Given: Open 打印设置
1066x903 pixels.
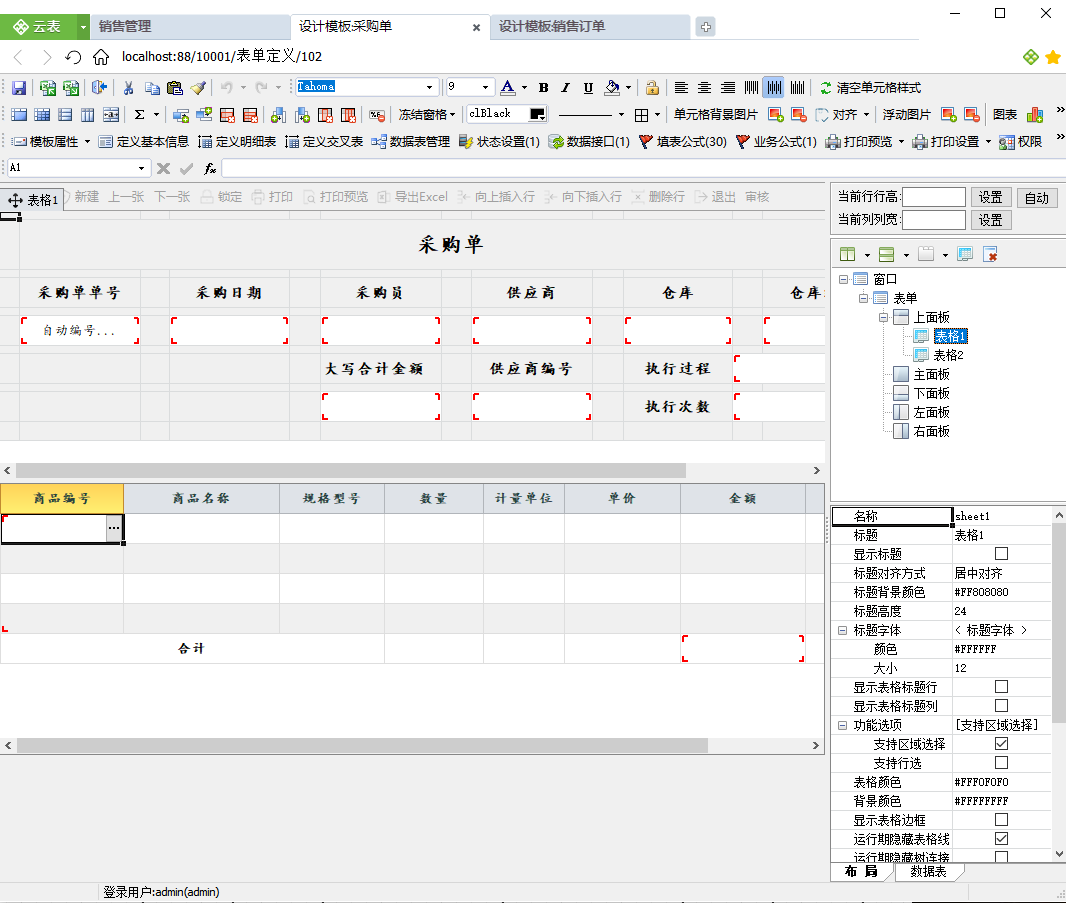Looking at the screenshot, I should 952,141.
